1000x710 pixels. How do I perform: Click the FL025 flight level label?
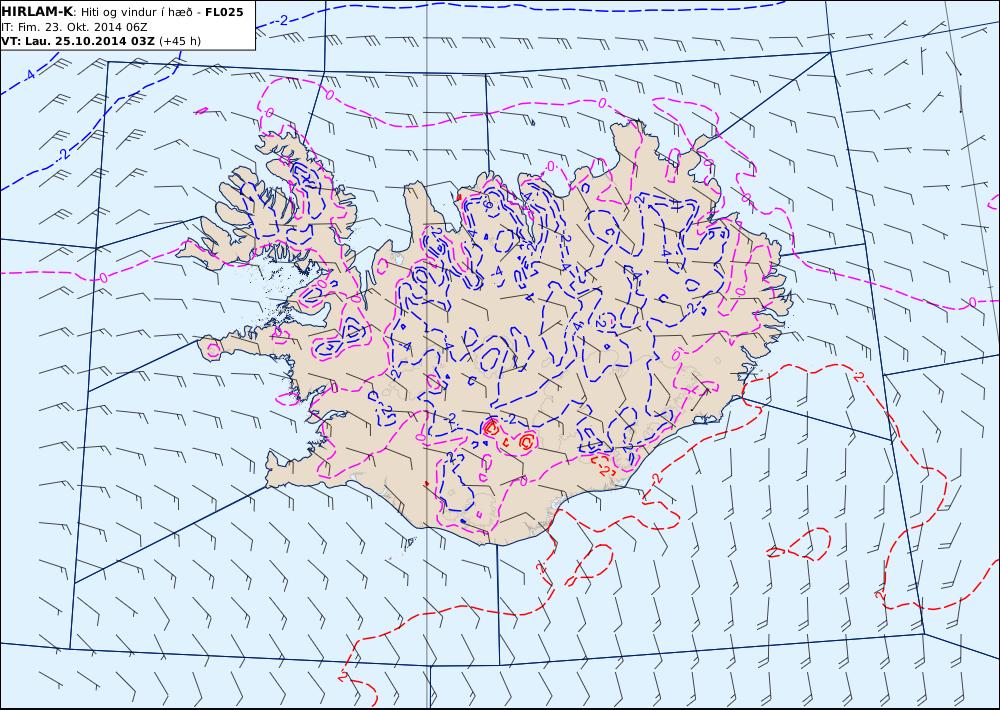tap(224, 12)
